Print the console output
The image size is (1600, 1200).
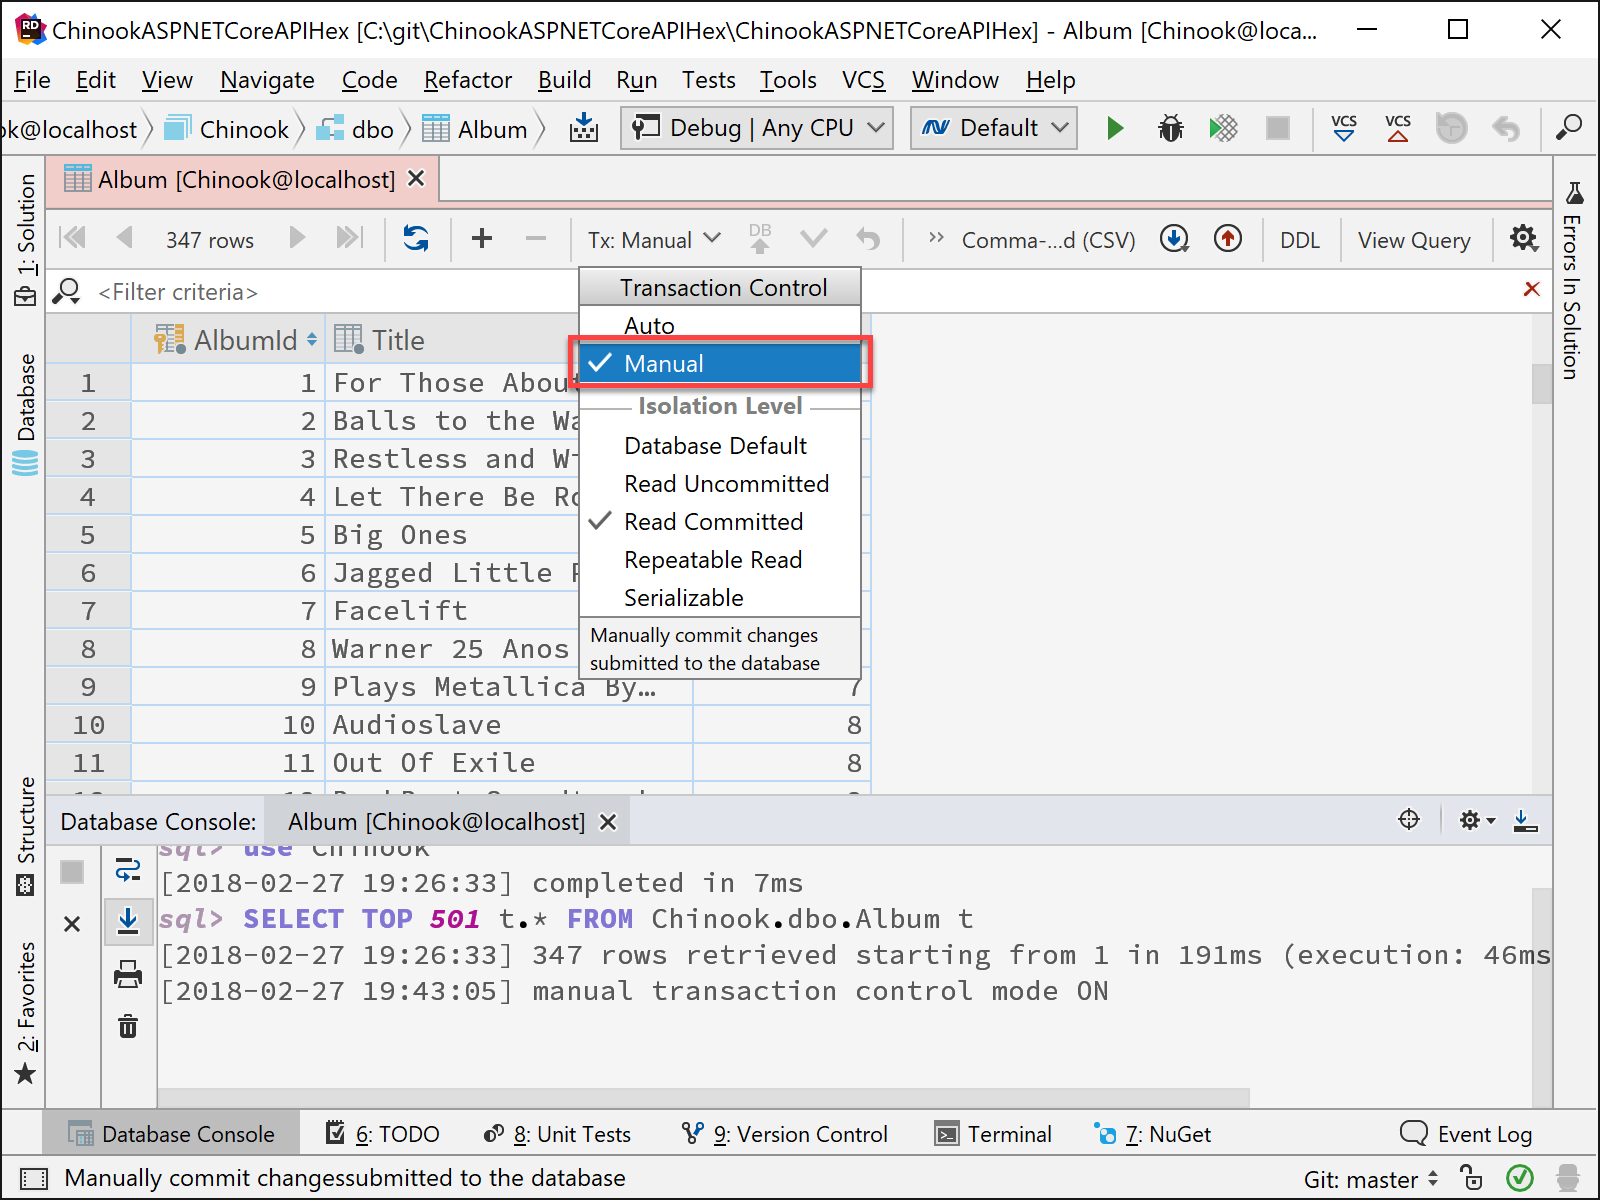pyautogui.click(x=128, y=974)
